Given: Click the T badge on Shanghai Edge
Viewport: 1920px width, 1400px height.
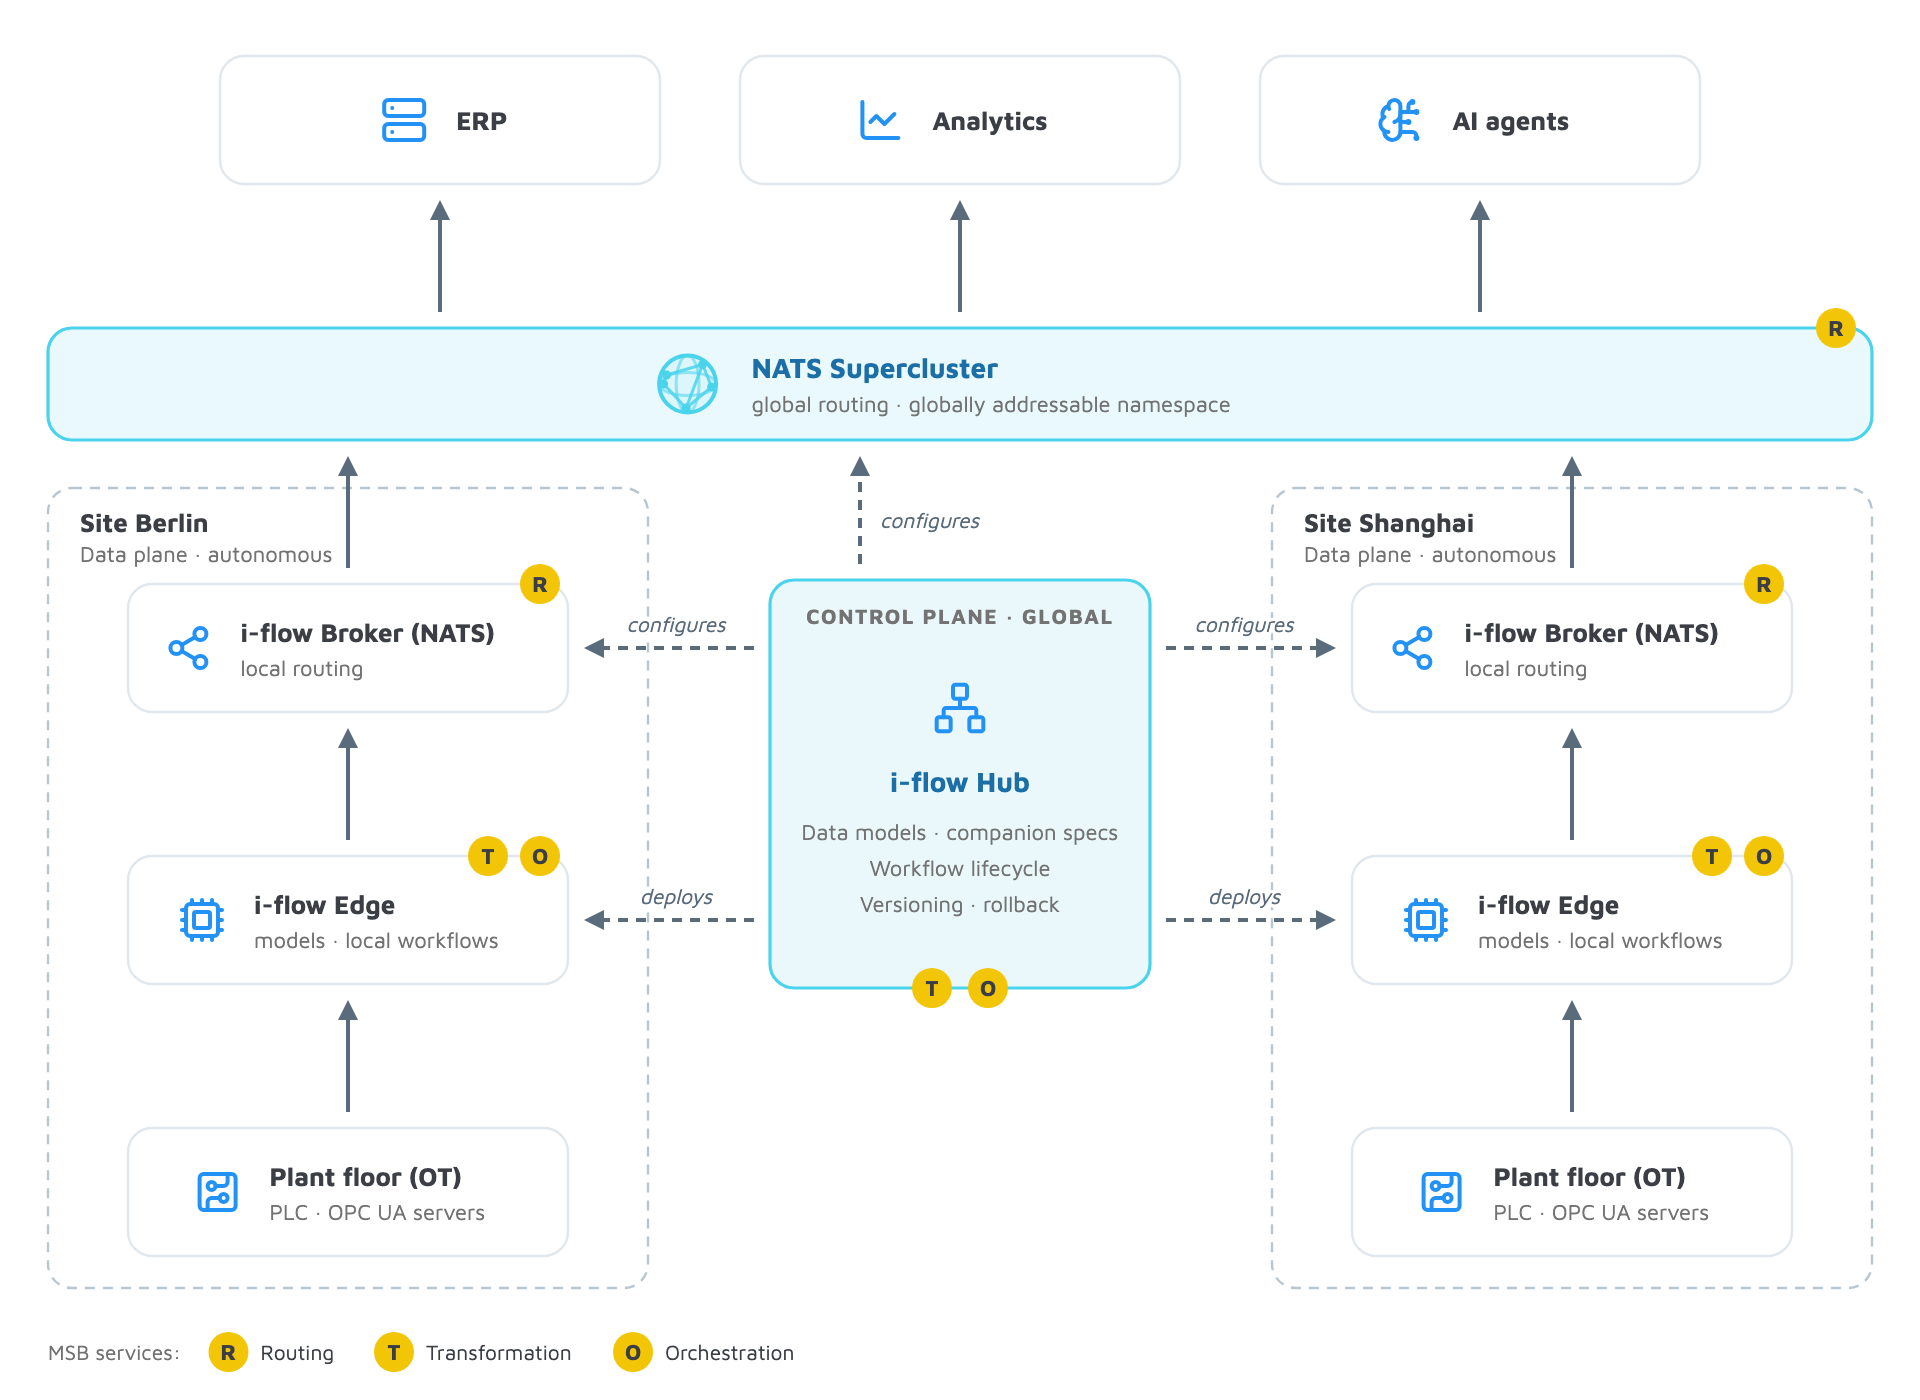Looking at the screenshot, I should coord(1712,856).
